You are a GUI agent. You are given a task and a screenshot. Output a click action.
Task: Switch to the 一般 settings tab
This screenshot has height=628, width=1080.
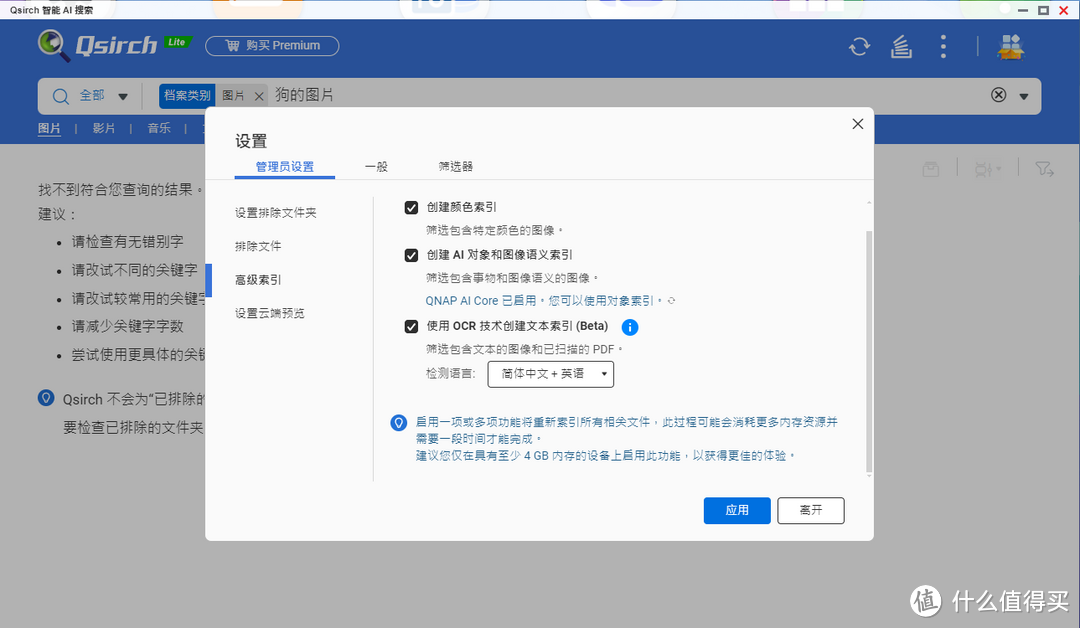[x=376, y=167]
